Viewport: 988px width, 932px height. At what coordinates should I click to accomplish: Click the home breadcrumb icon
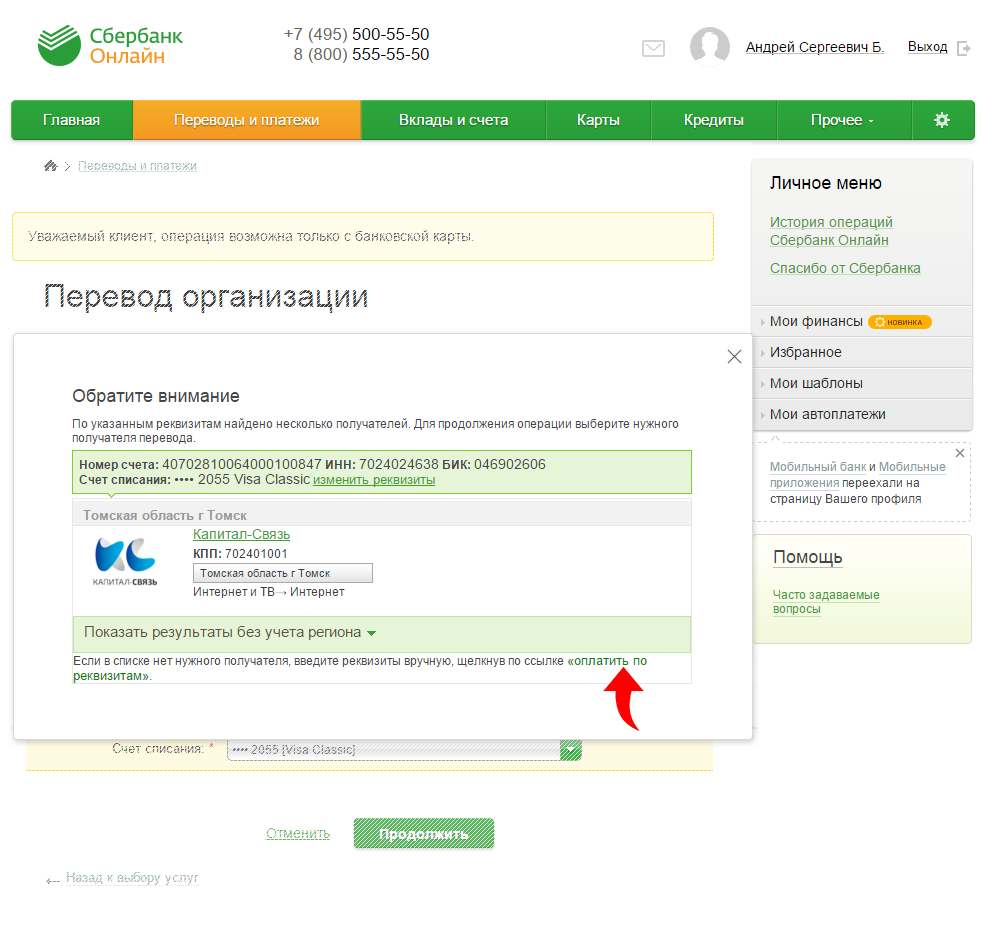coord(50,166)
